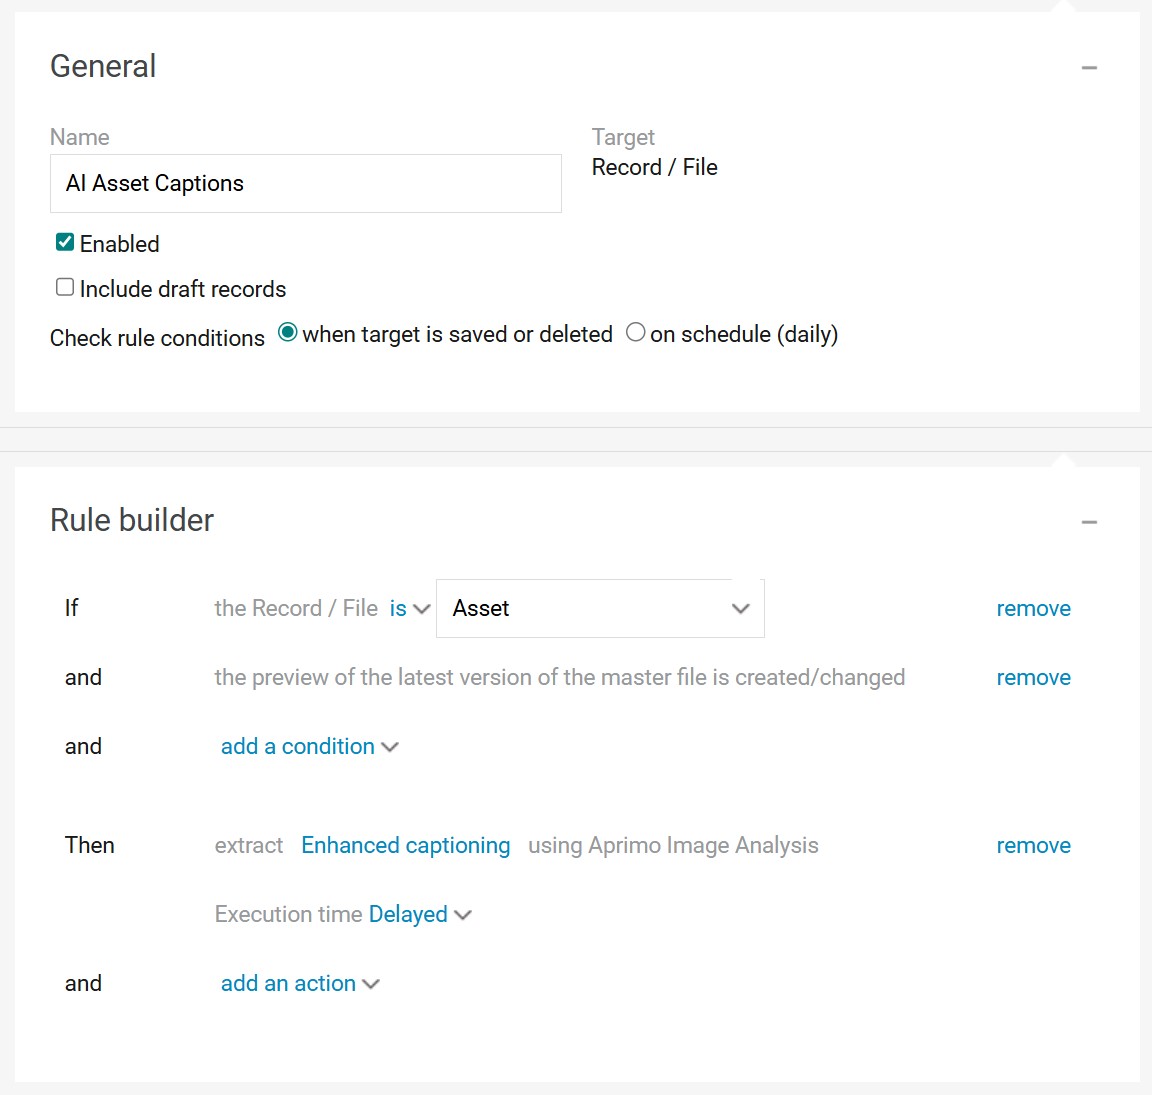The width and height of the screenshot is (1152, 1095).
Task: Collapse the Rule builder section
Action: click(x=1089, y=522)
